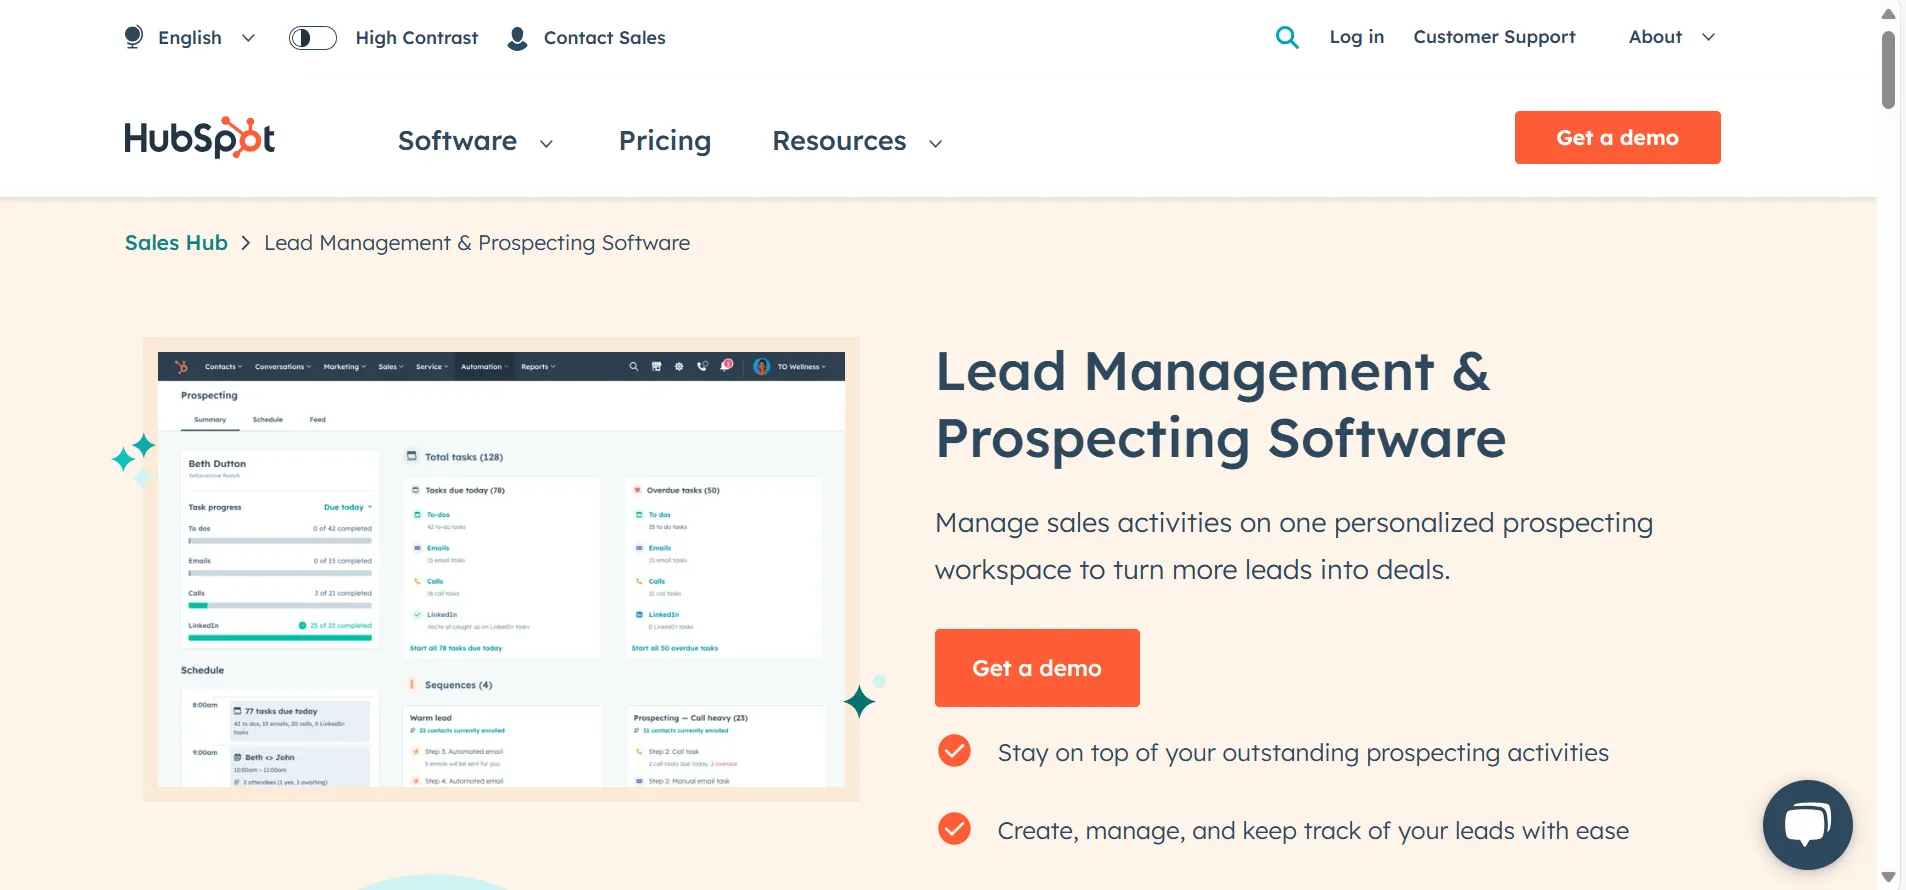1906x890 pixels.
Task: Click the globe language icon
Action: pyautogui.click(x=133, y=37)
